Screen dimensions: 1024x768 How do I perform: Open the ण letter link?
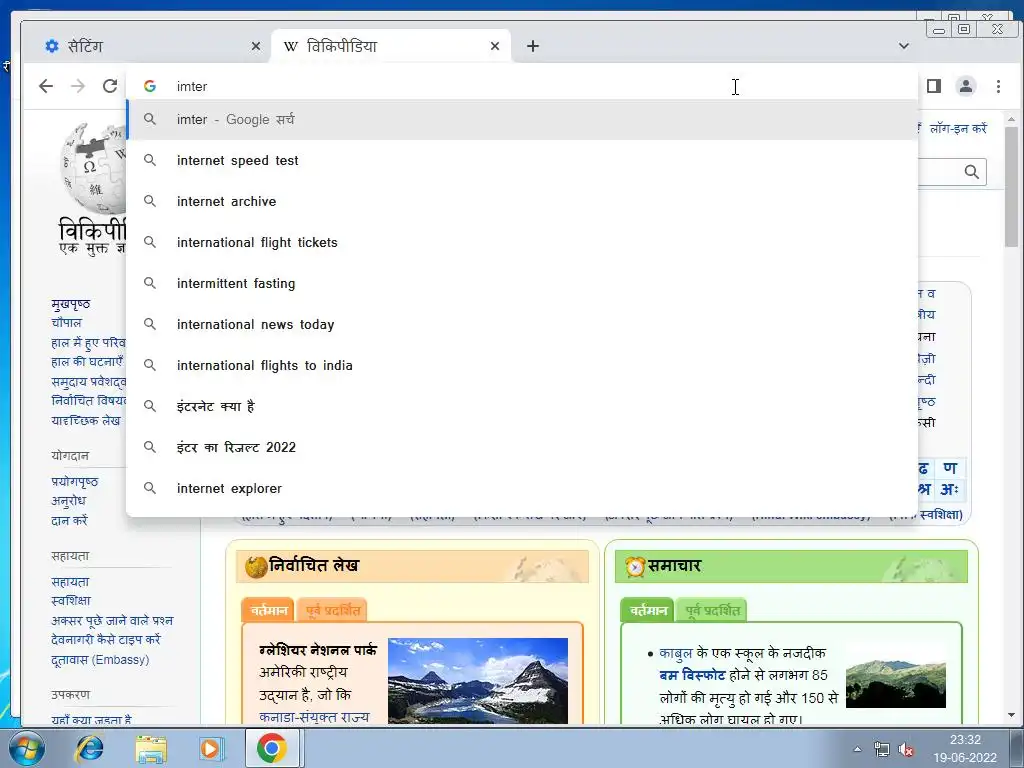(950, 468)
